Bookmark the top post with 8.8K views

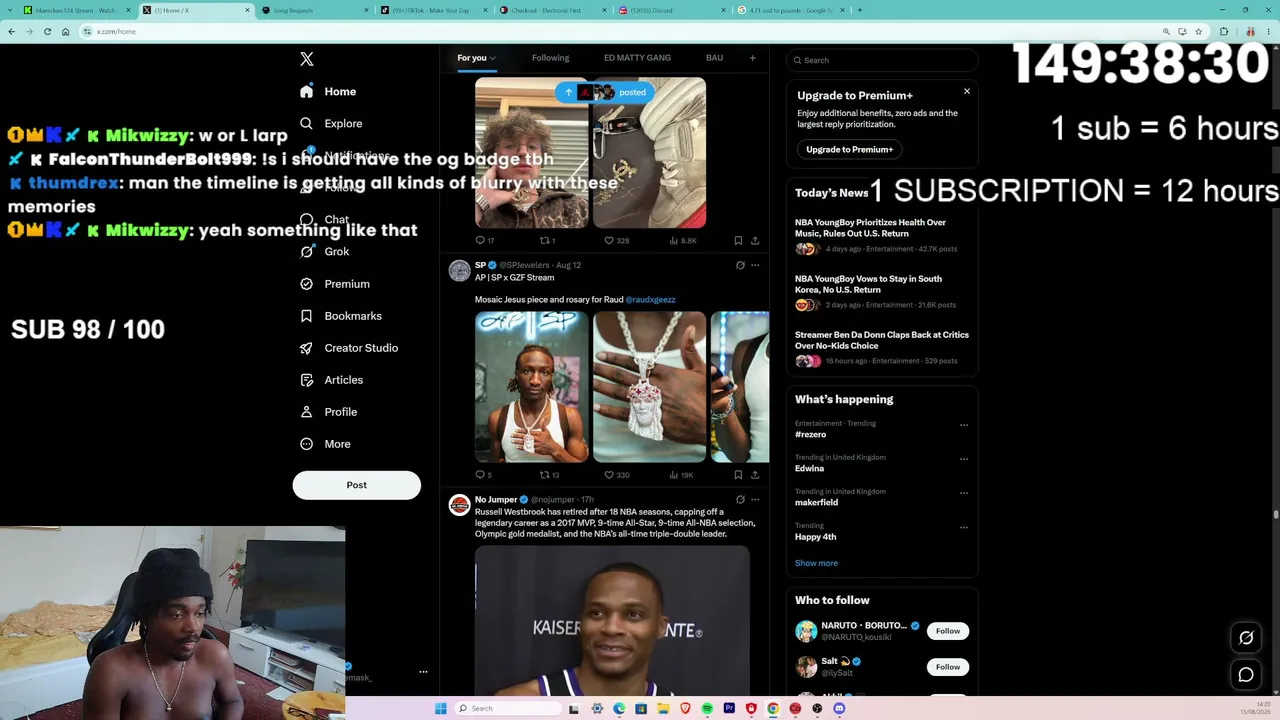tap(738, 241)
